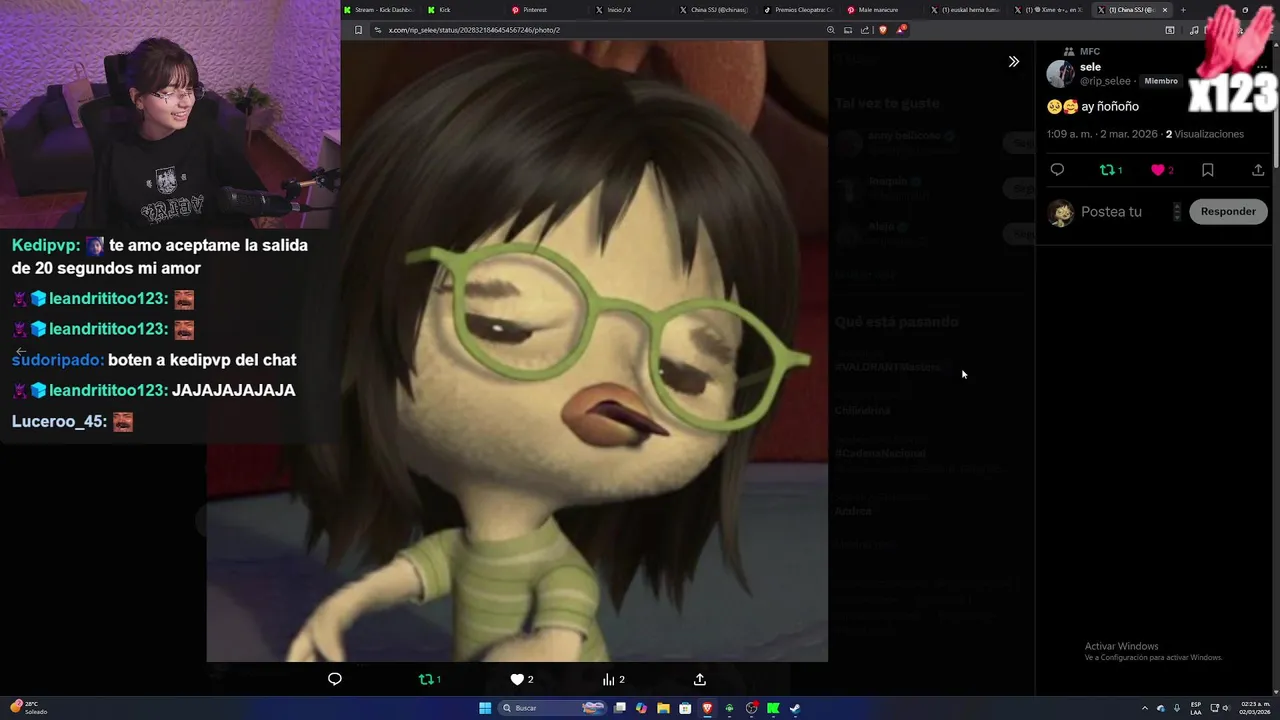This screenshot has width=1280, height=720.
Task: Open Steam from the taskbar
Action: 795,708
